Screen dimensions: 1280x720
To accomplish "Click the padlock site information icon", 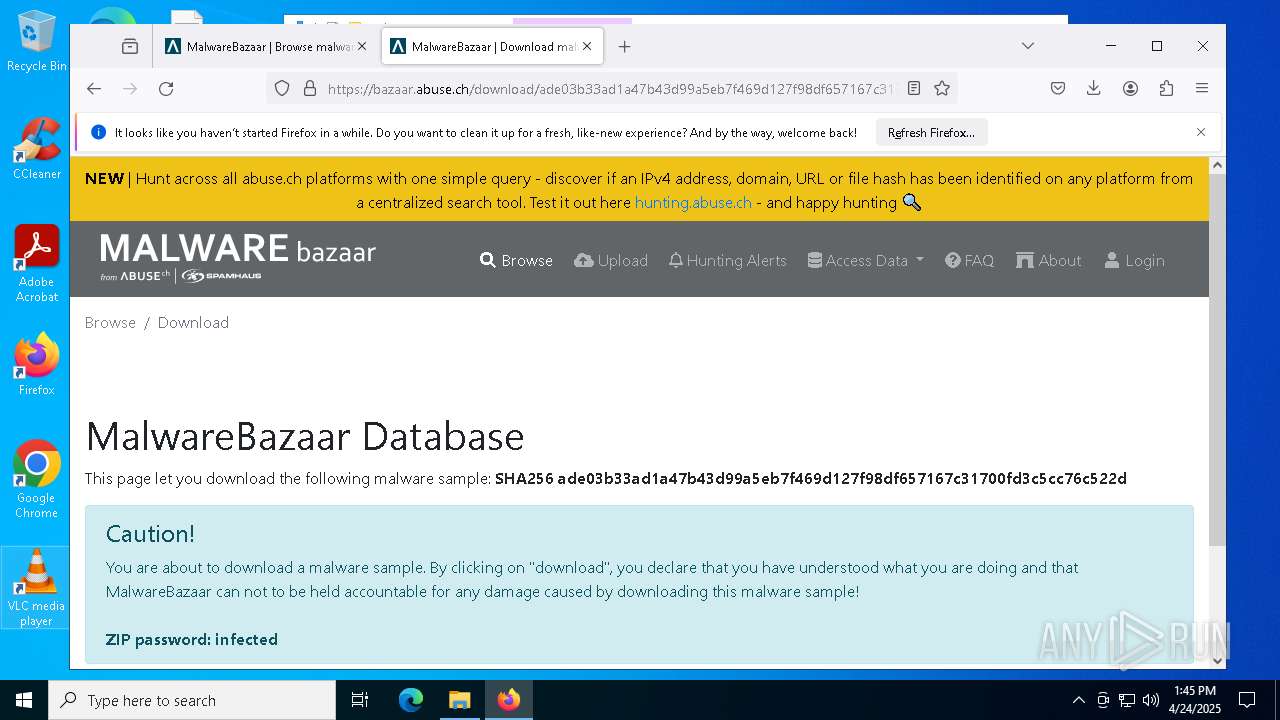I will pyautogui.click(x=309, y=88).
